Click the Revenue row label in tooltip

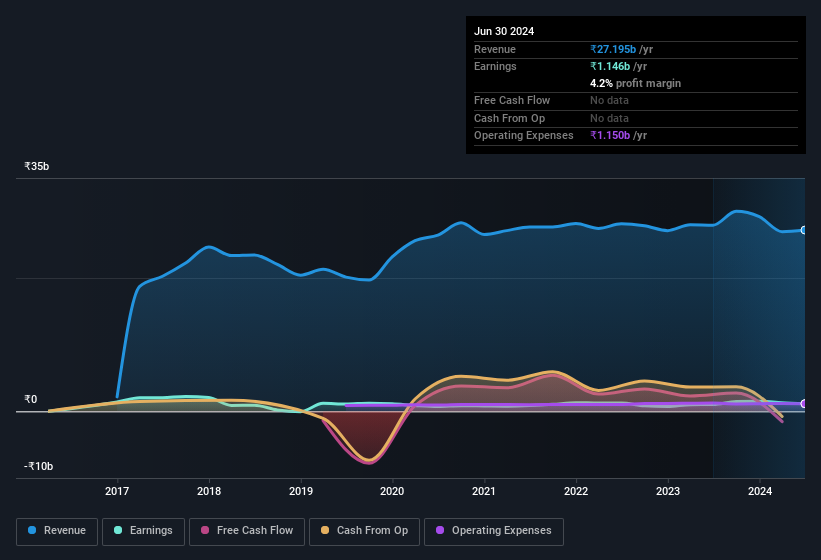tap(495, 49)
